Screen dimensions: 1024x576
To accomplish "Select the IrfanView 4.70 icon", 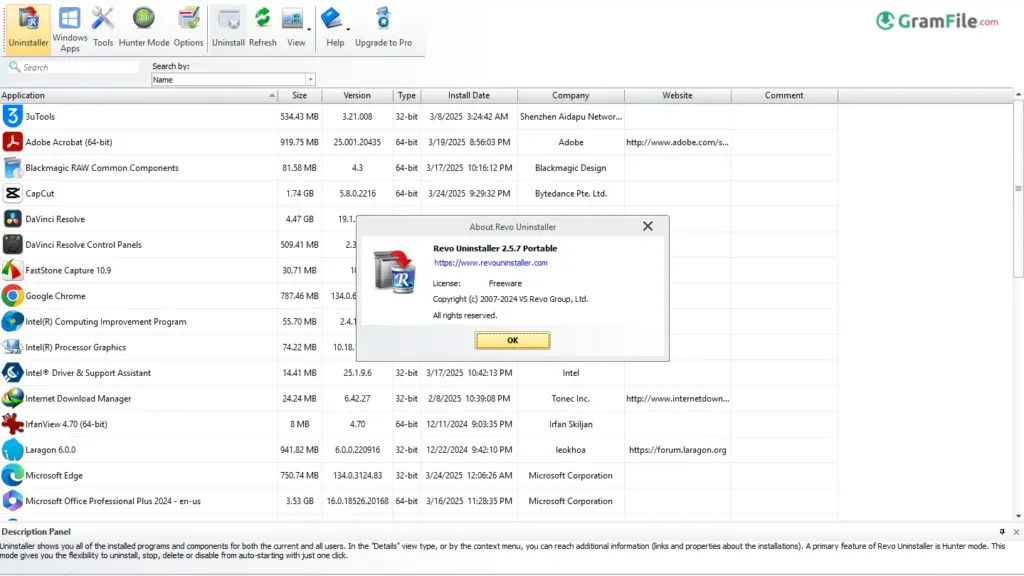I will tap(12, 424).
